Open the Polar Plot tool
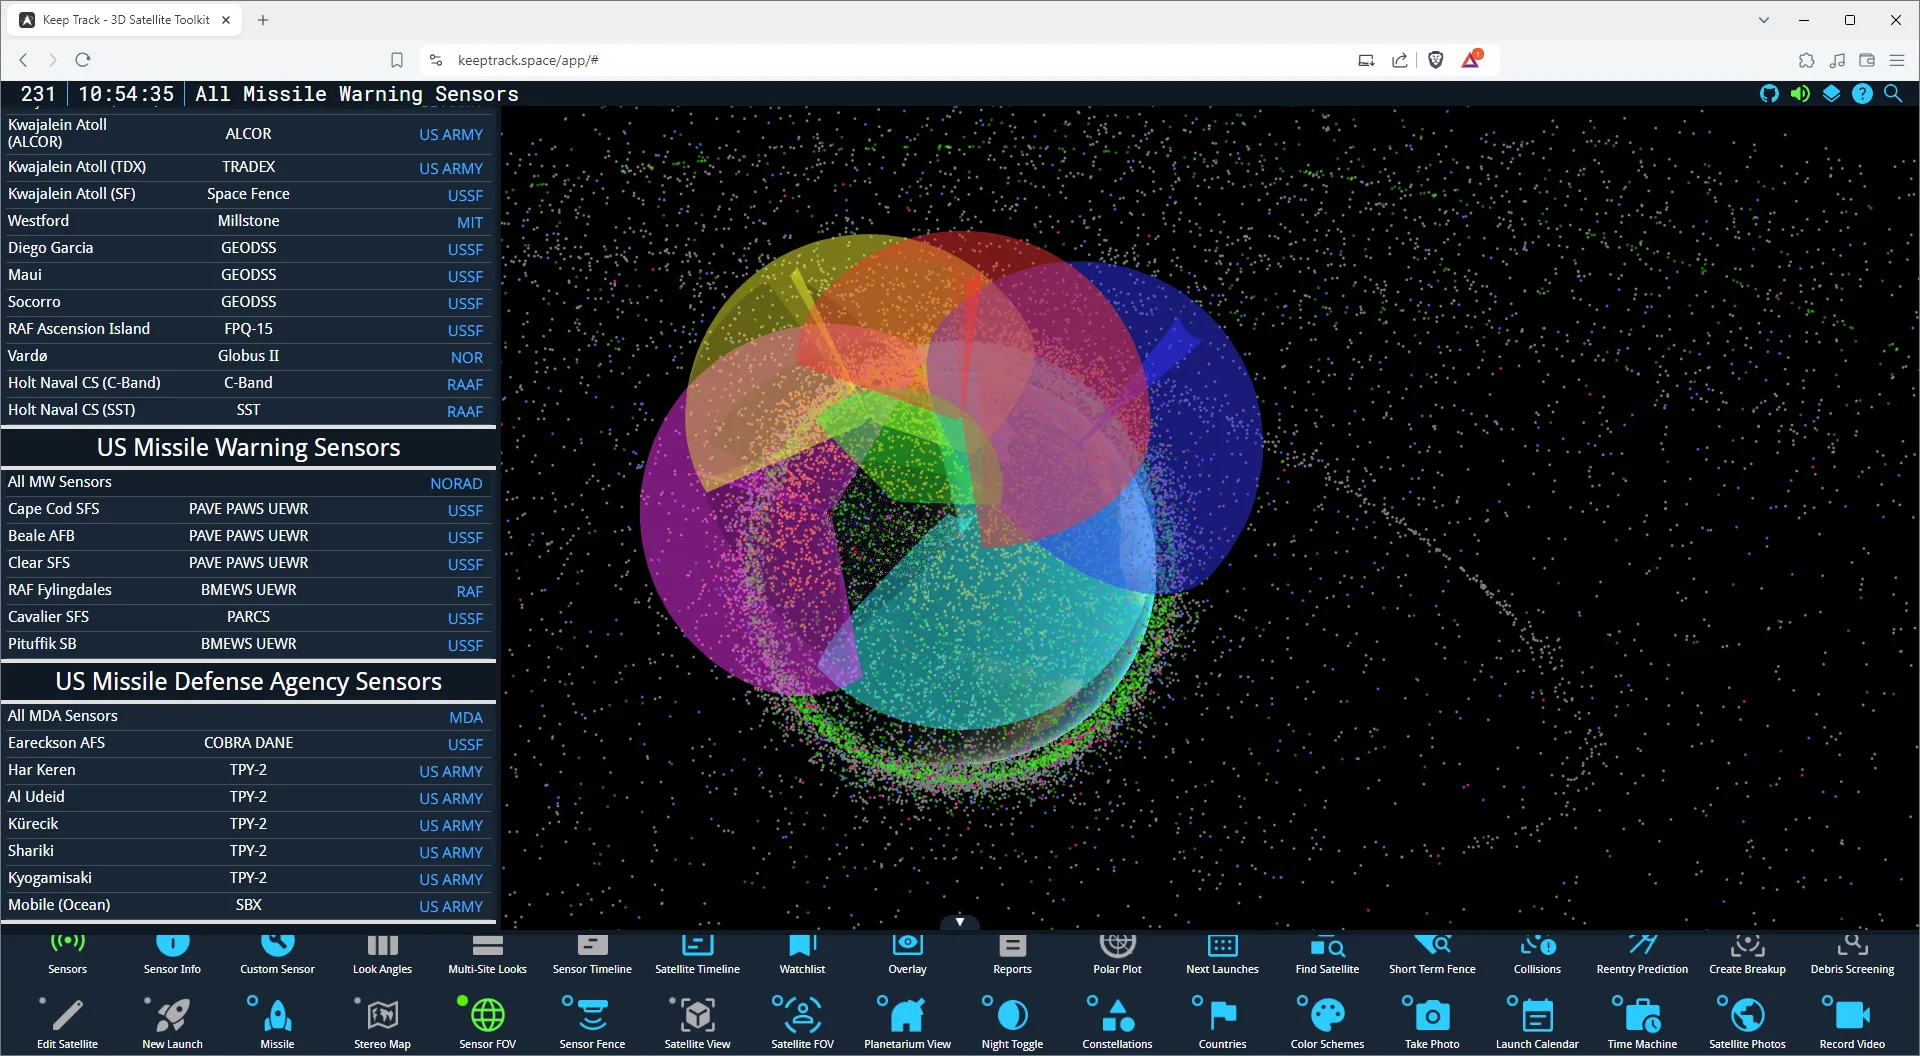1920x1056 pixels. 1117,953
